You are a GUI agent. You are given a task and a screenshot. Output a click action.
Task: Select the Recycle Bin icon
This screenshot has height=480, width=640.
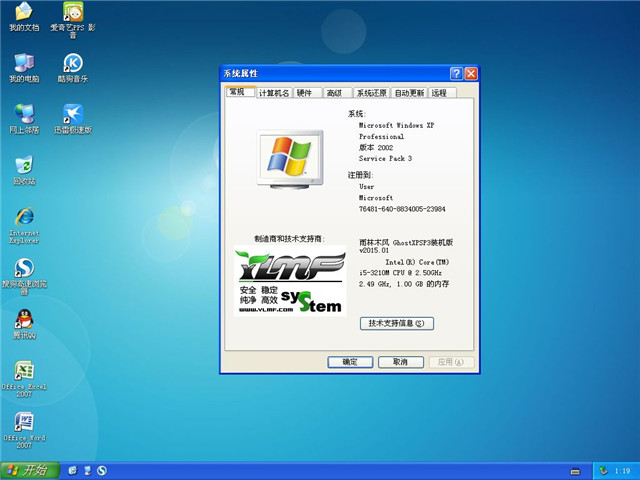coord(24,171)
